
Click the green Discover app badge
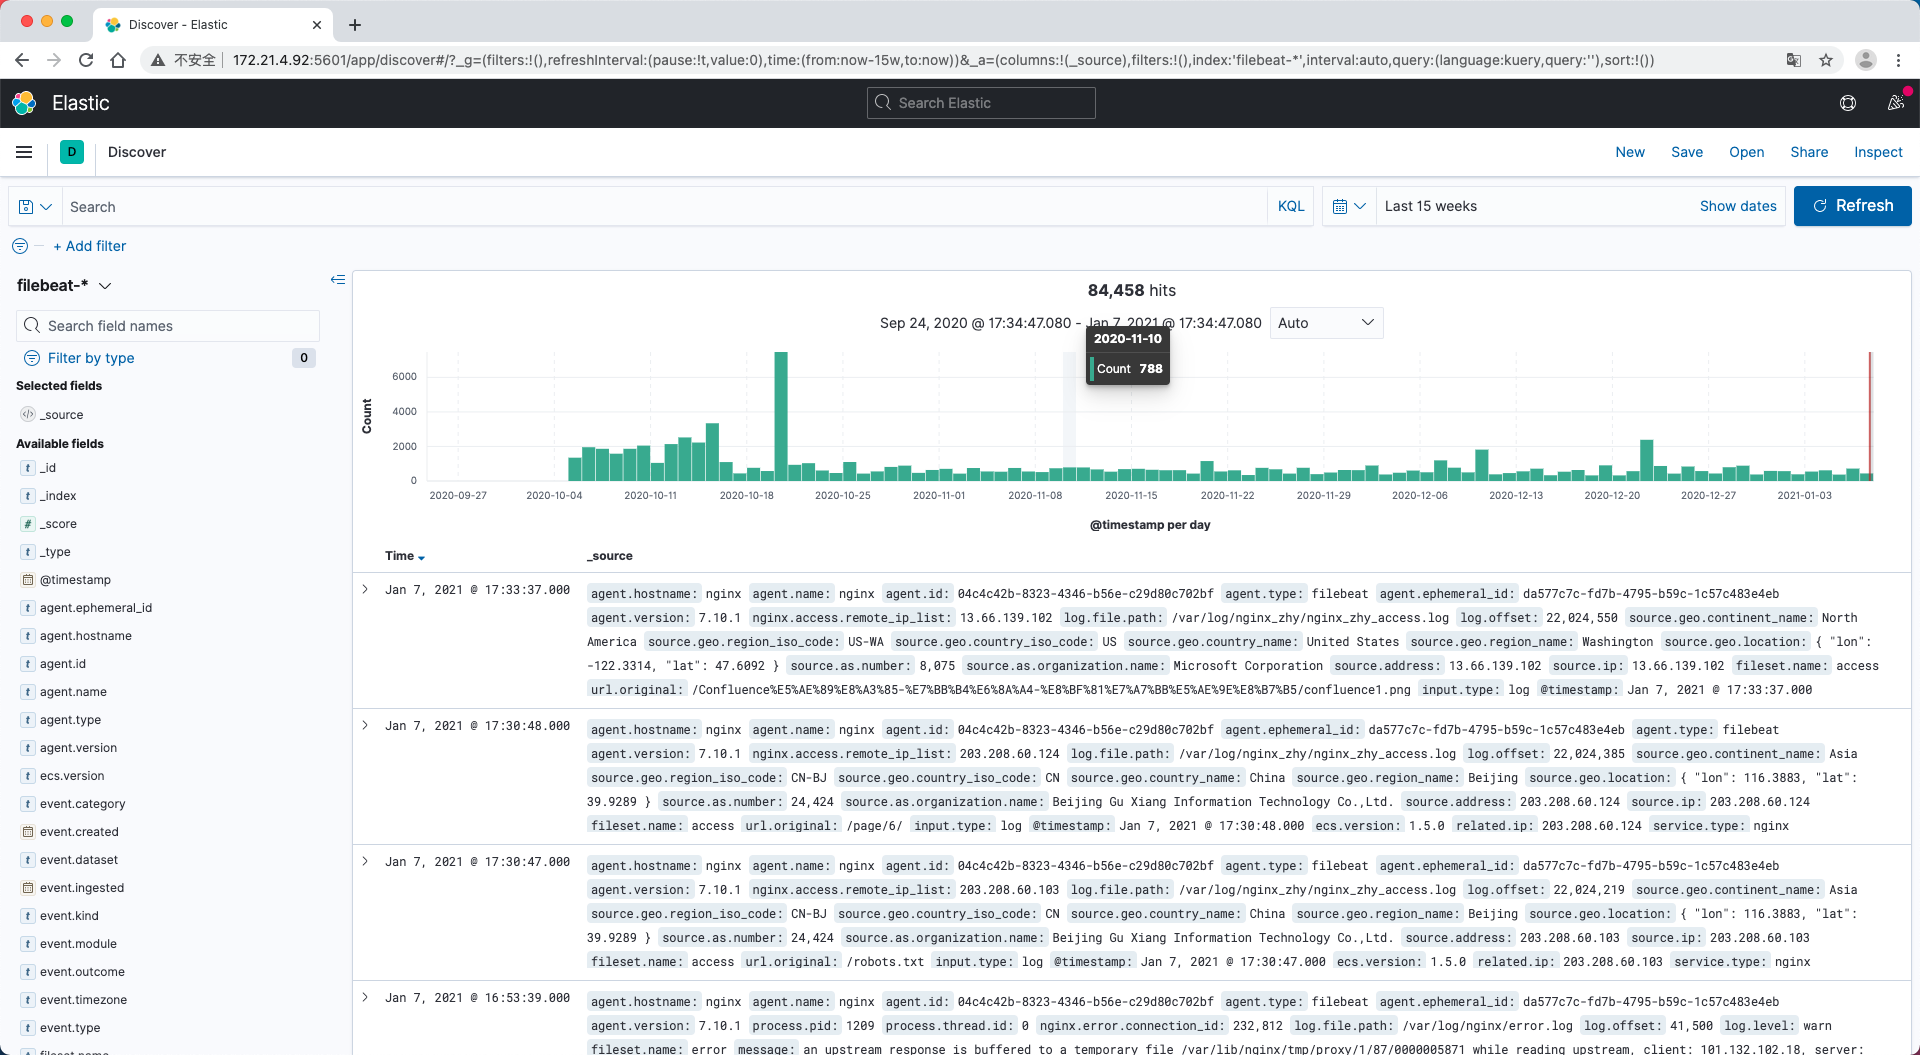pos(72,152)
